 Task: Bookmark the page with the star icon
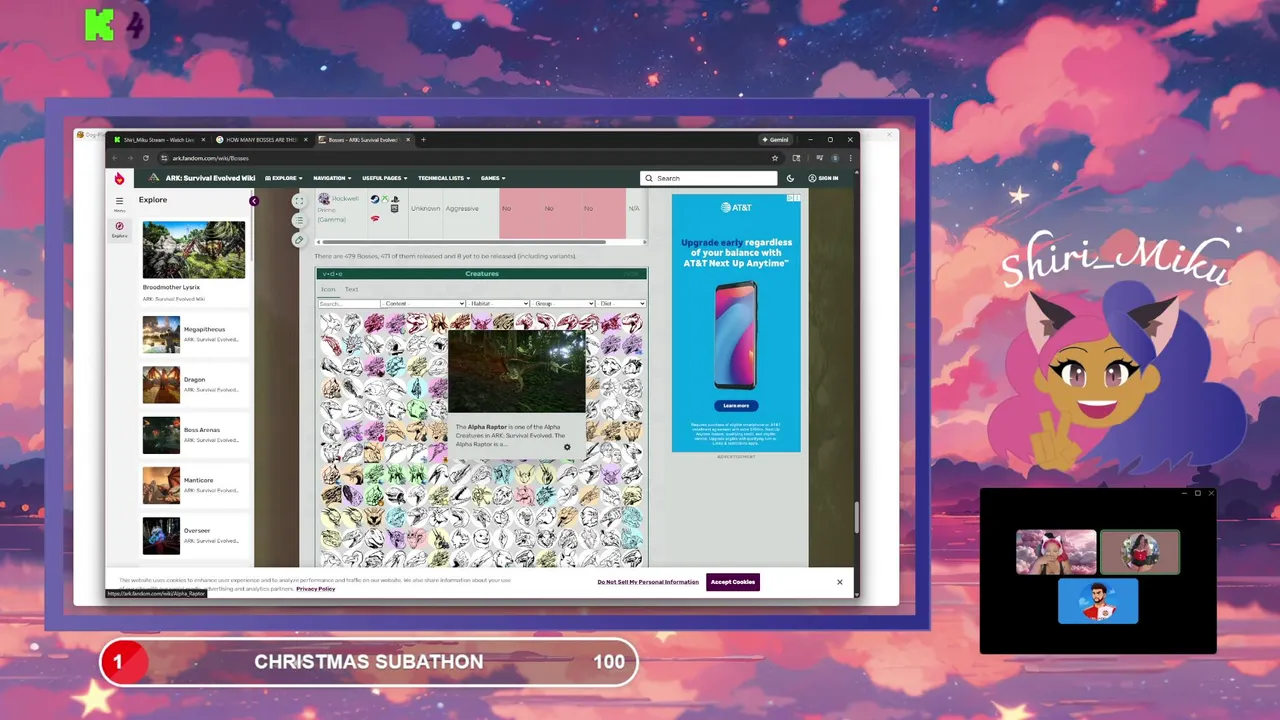coord(774,158)
